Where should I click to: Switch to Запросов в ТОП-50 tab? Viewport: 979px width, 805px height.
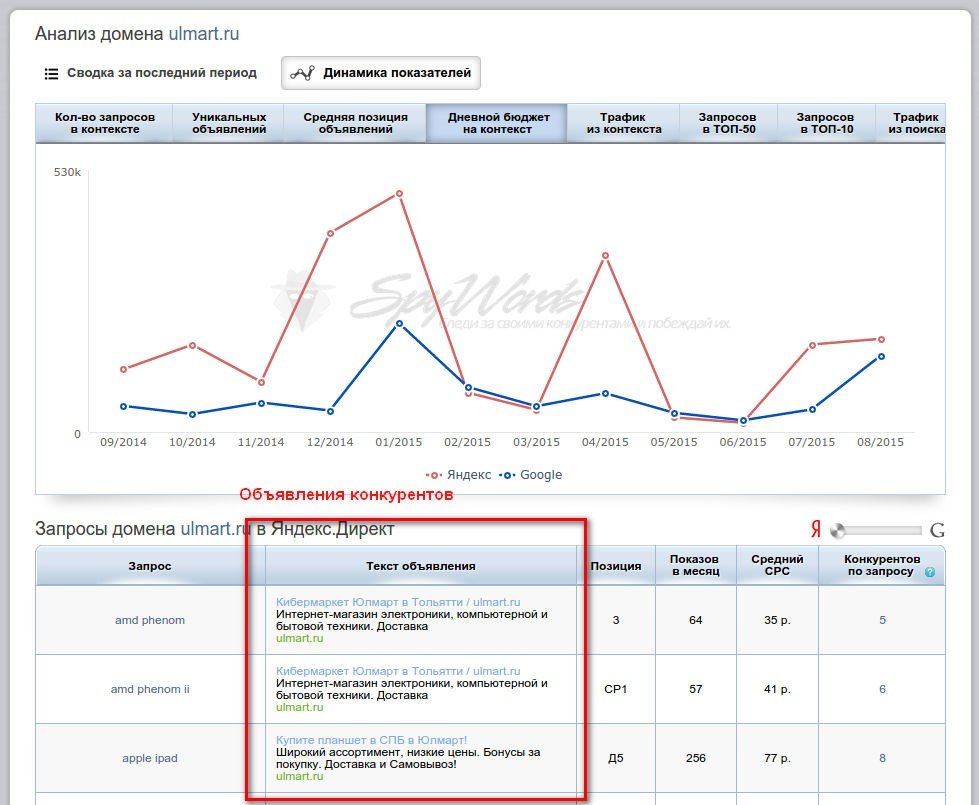click(728, 123)
